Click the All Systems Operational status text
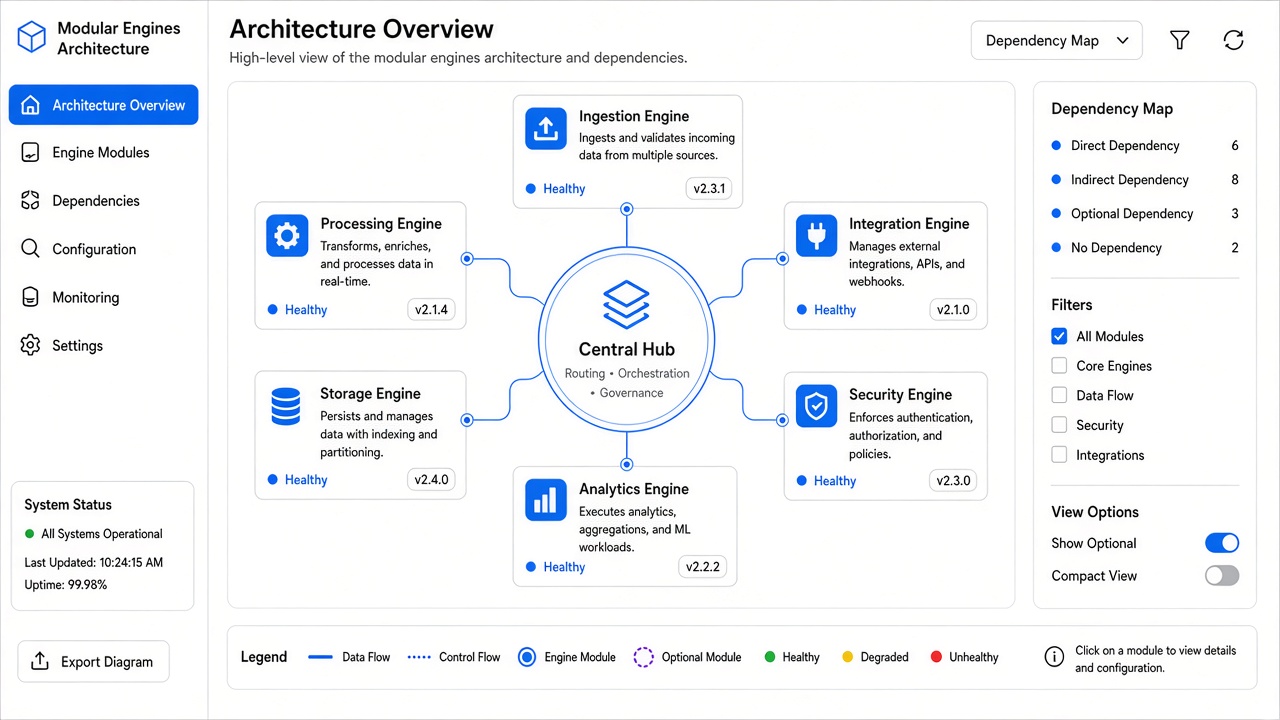Viewport: 1280px width, 720px height. (102, 534)
